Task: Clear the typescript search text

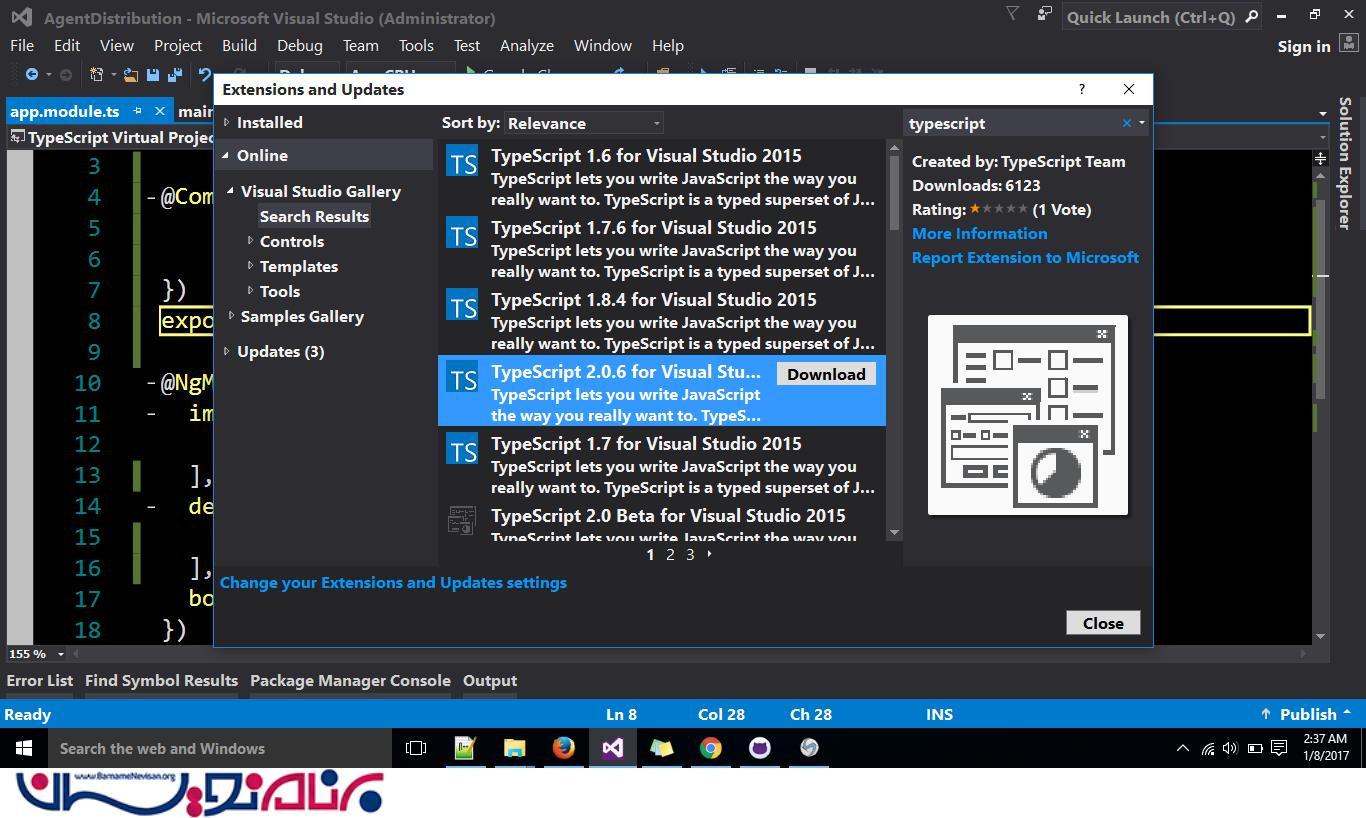Action: [1127, 123]
